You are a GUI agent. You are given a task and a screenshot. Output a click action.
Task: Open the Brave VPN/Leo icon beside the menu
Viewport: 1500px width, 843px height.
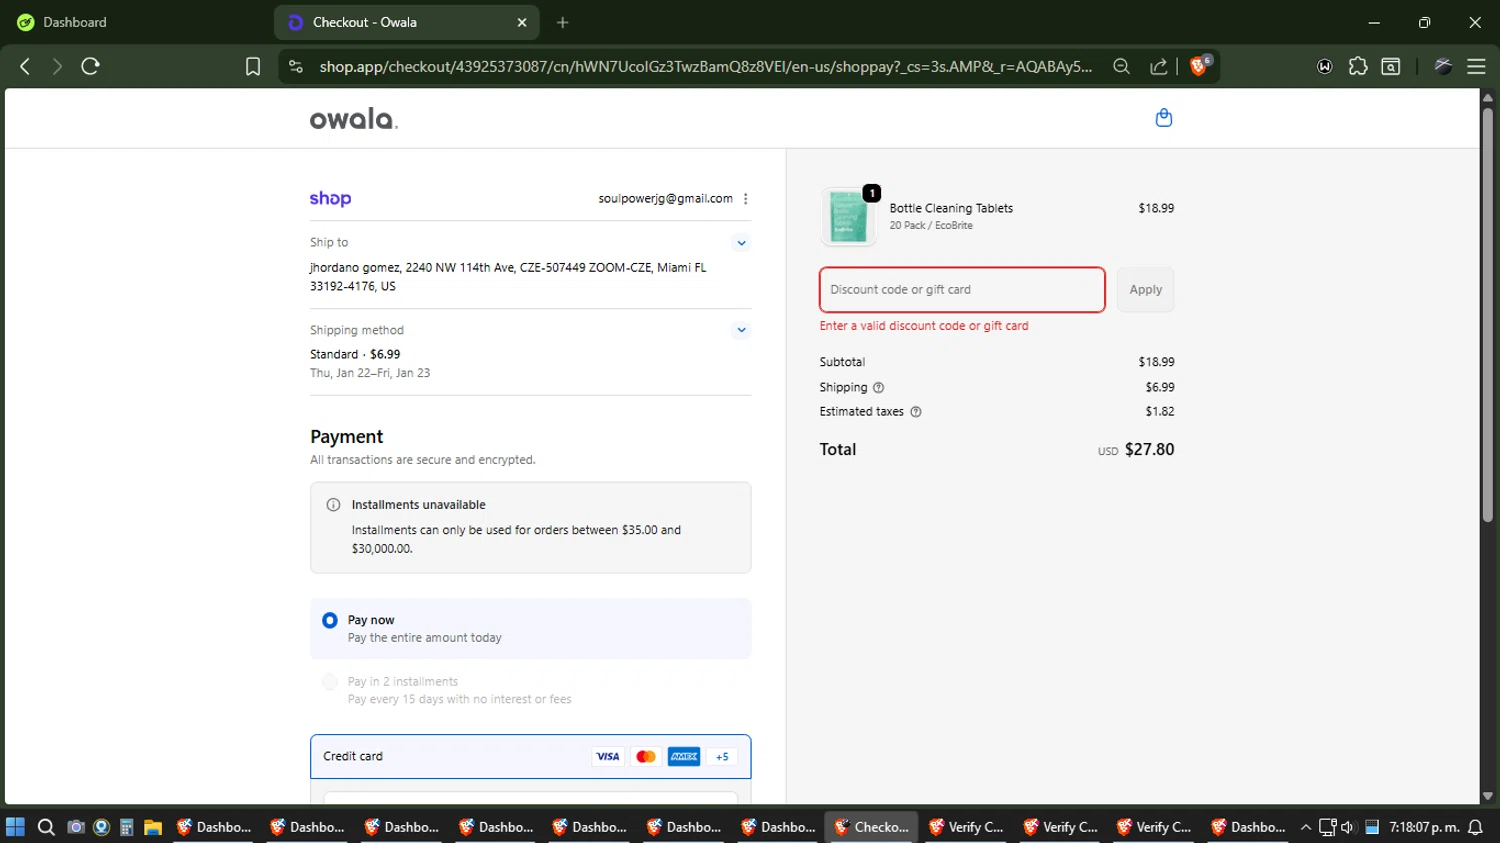click(x=1443, y=66)
